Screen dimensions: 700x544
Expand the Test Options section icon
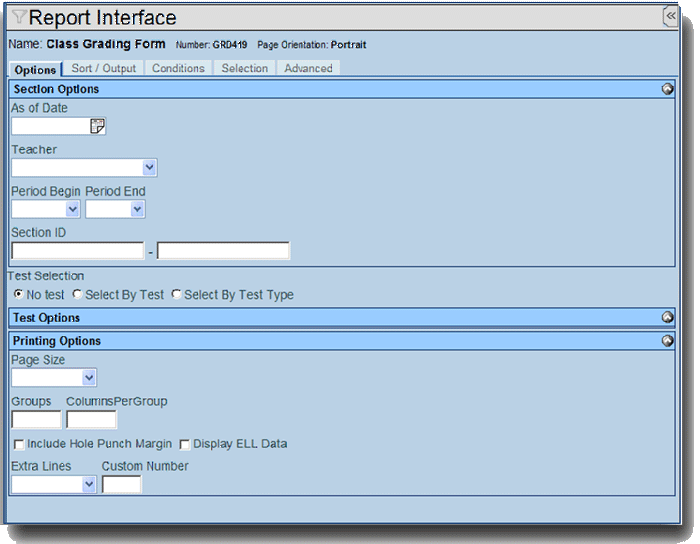point(668,317)
